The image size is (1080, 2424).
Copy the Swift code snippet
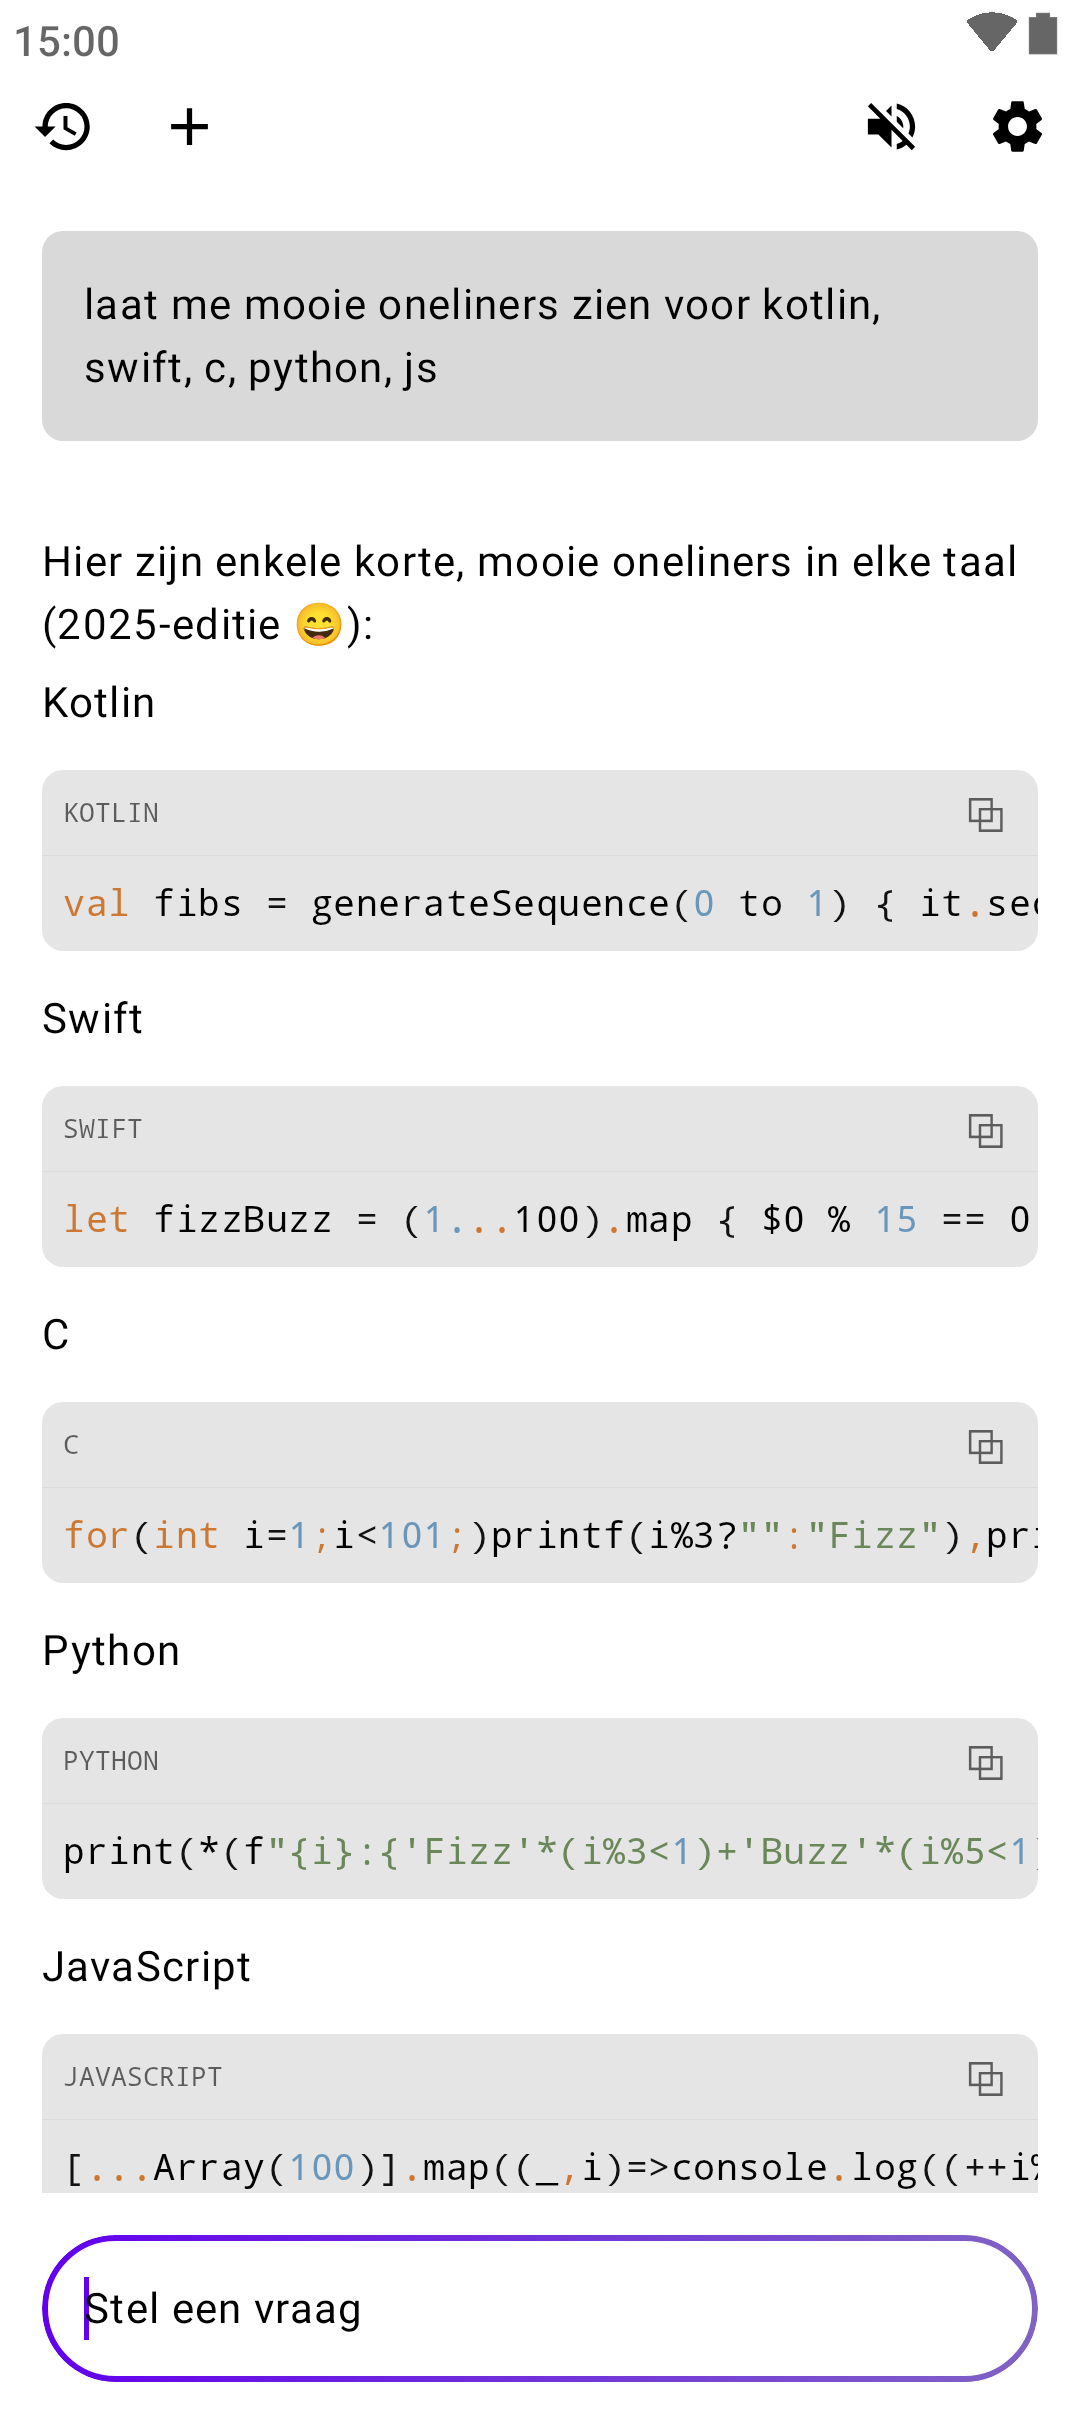tap(985, 1130)
